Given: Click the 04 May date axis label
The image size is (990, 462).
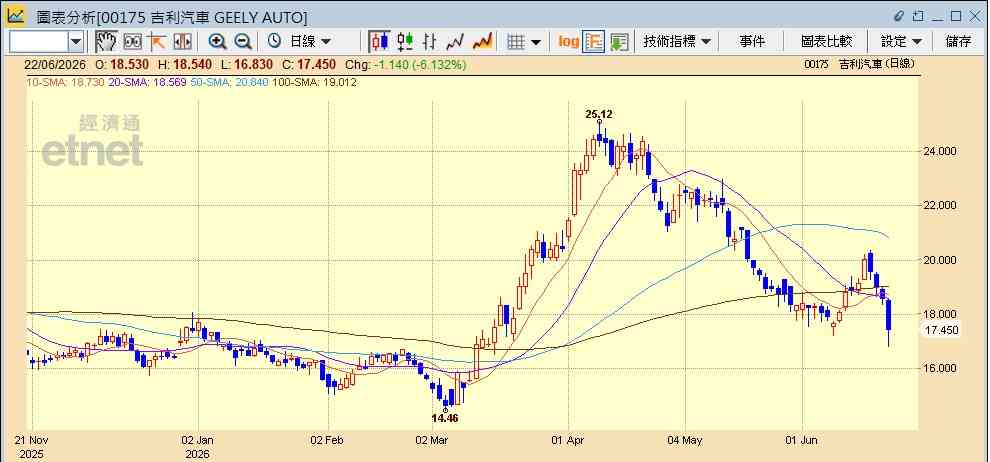Looking at the screenshot, I should tap(686, 439).
